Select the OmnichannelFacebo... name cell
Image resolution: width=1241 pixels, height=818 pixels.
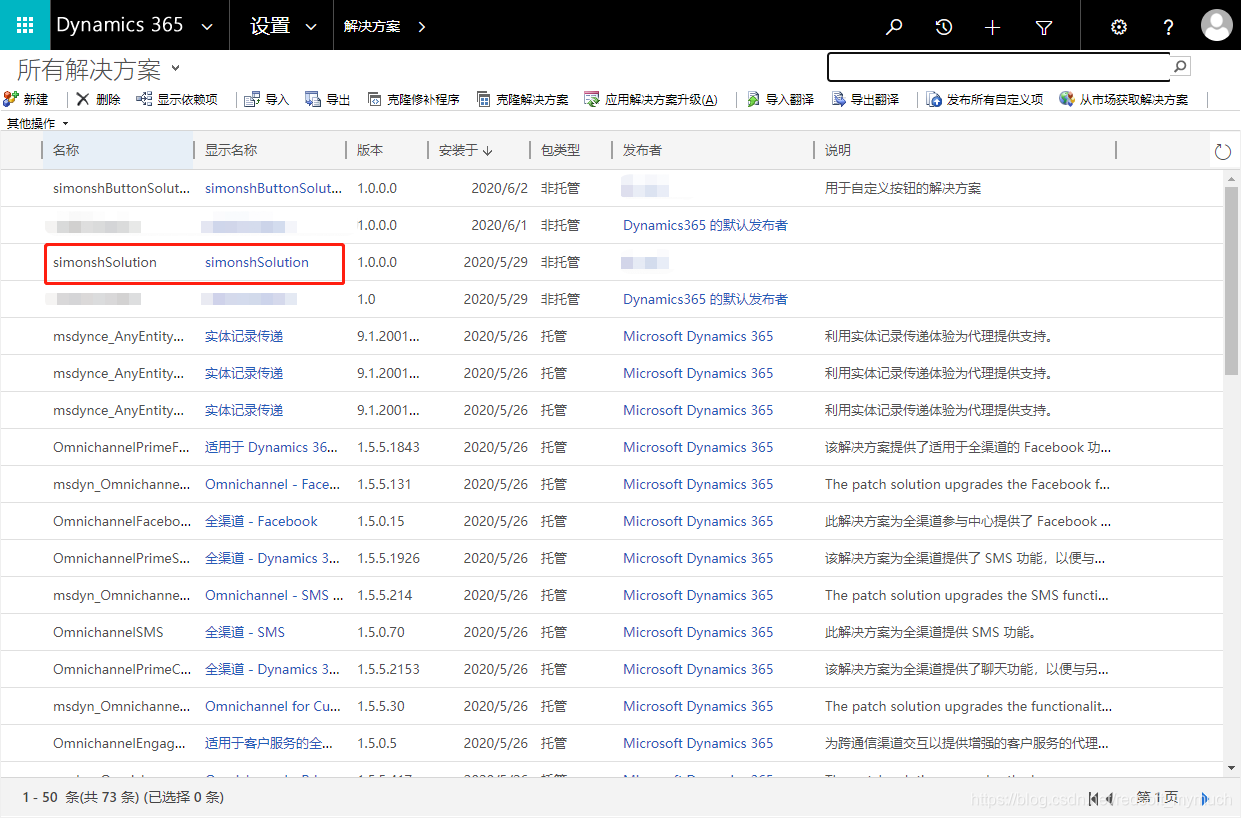(121, 521)
